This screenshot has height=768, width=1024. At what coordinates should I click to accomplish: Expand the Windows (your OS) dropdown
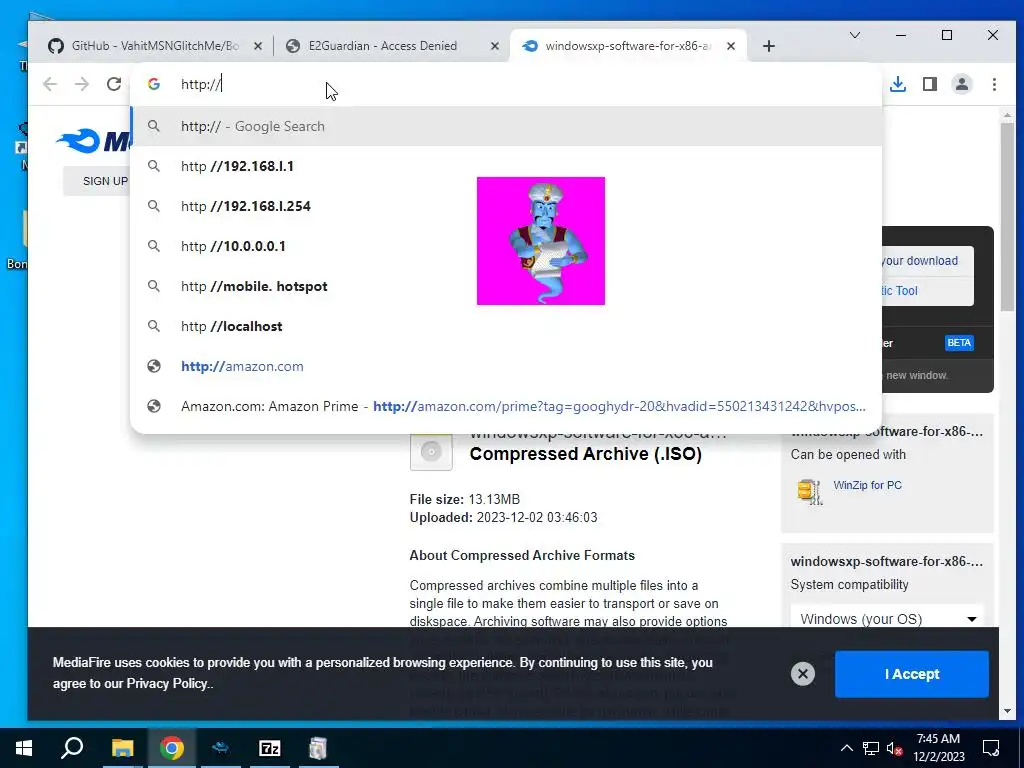(887, 618)
